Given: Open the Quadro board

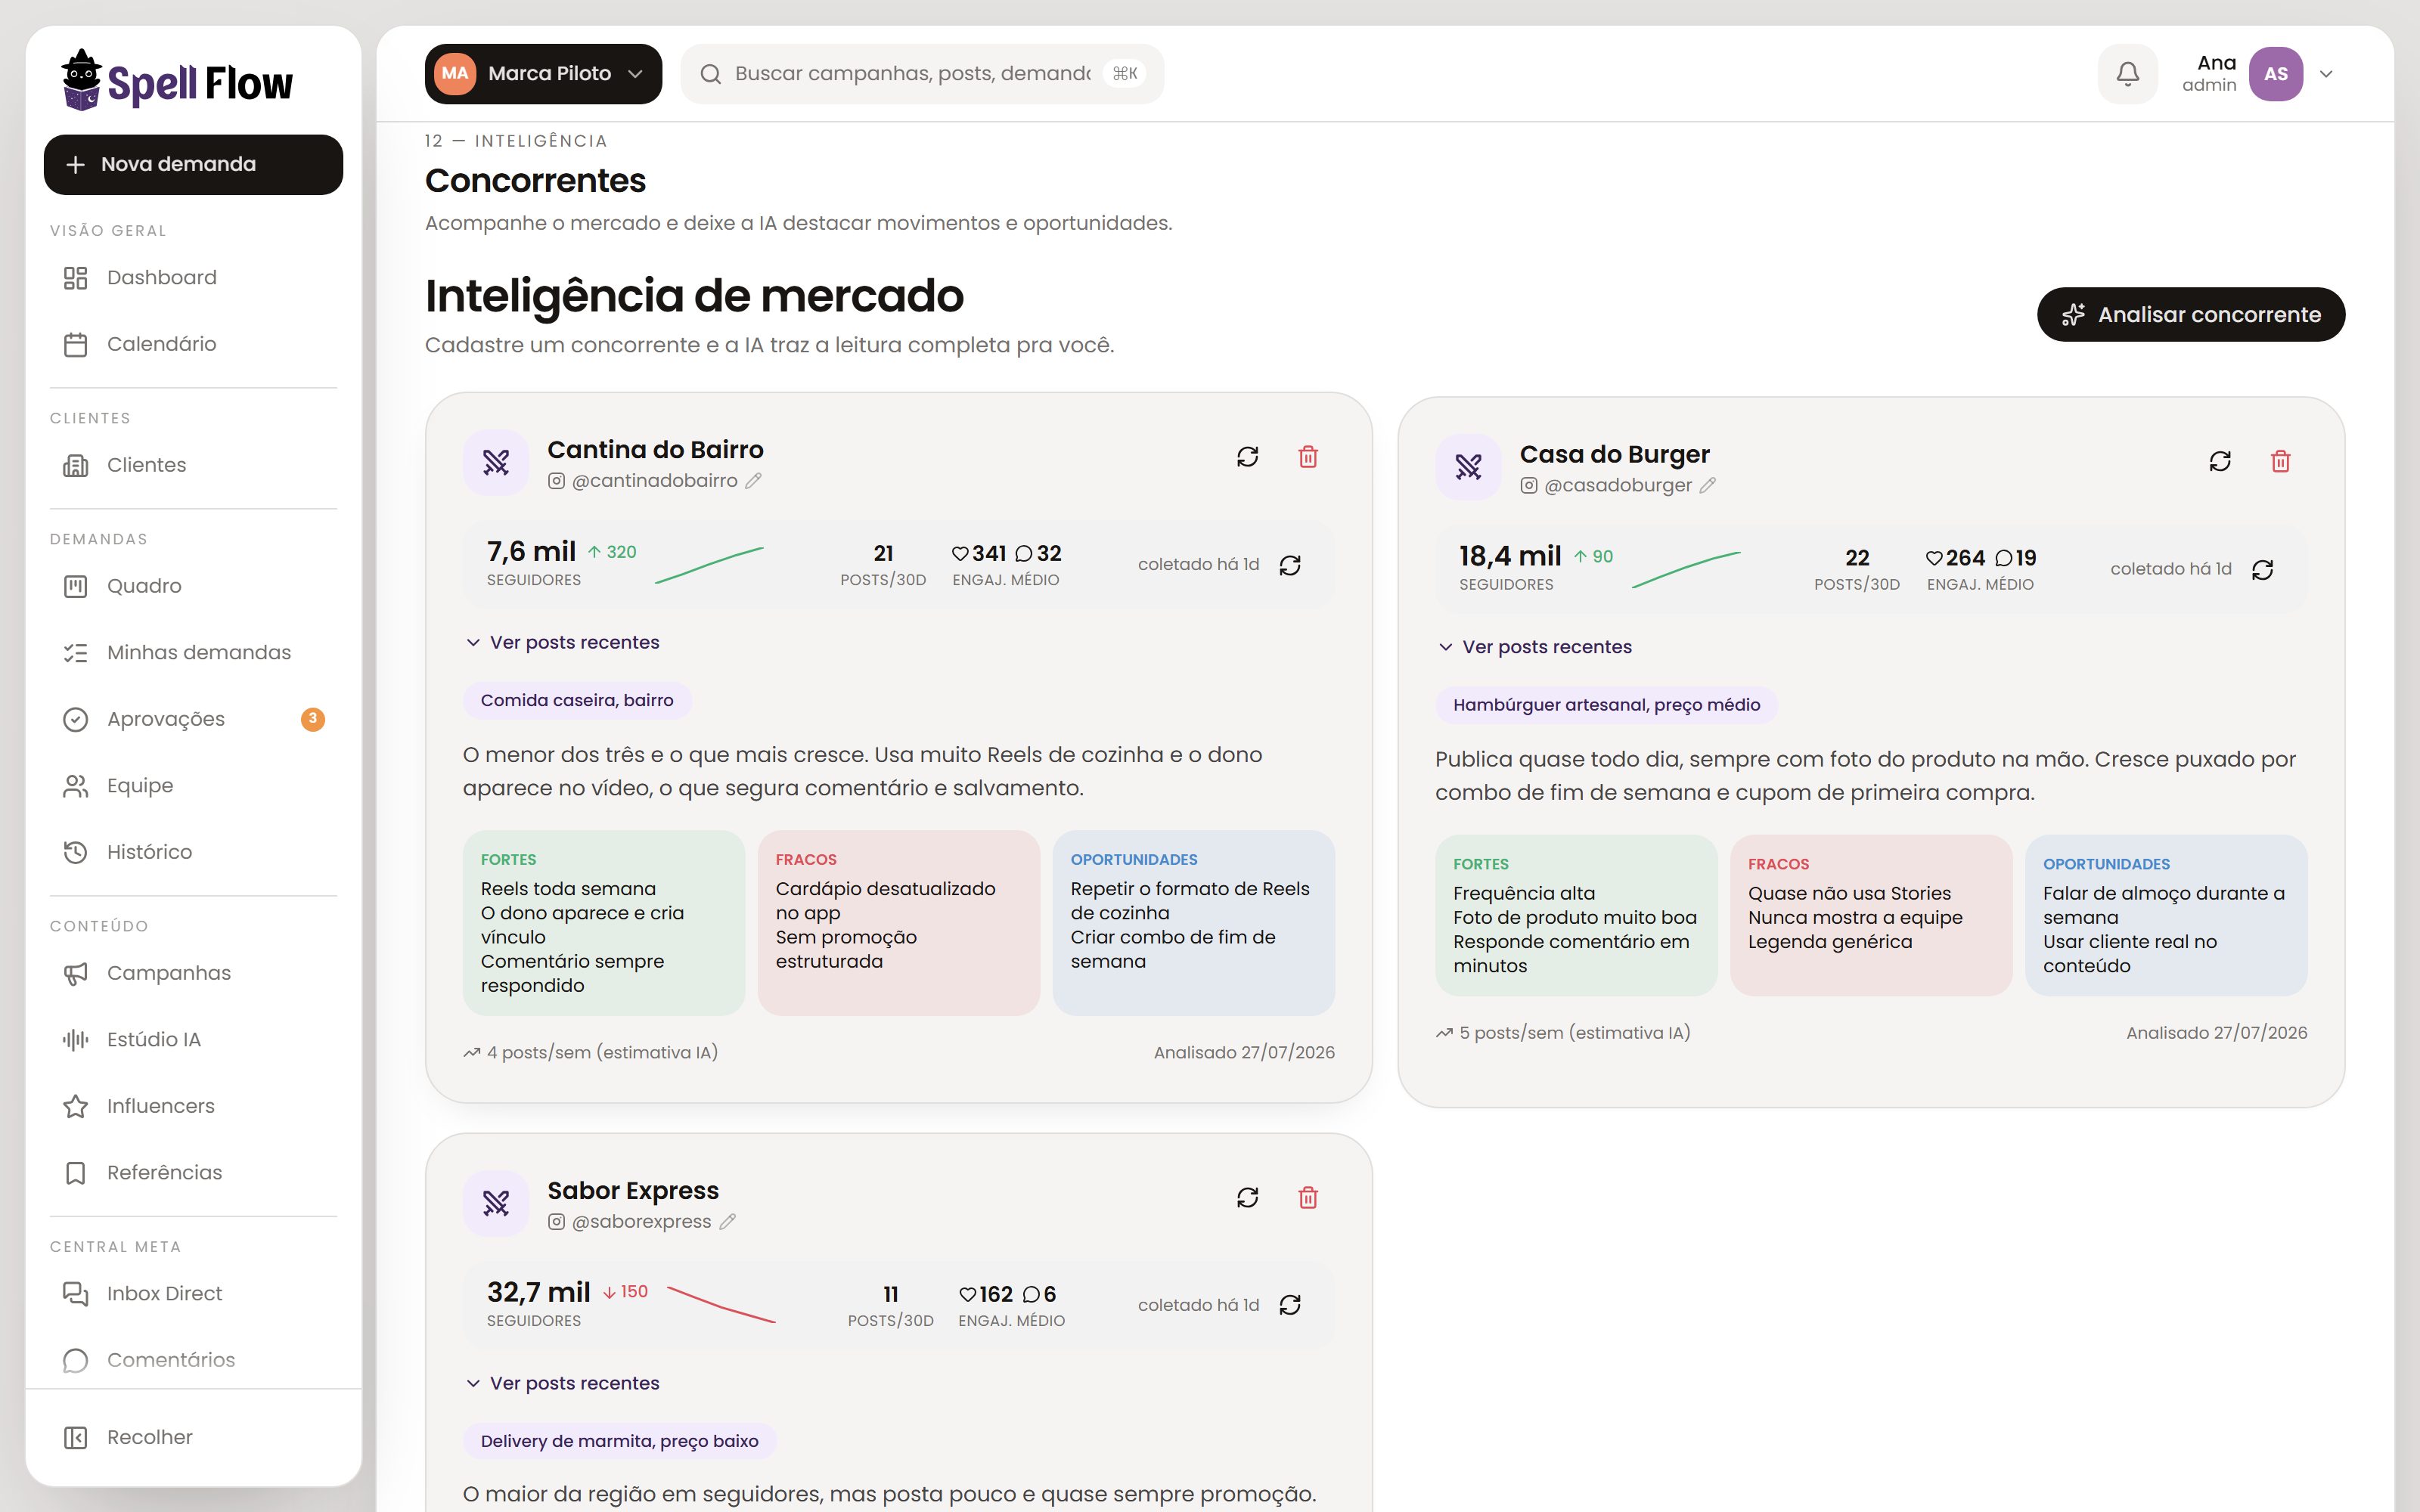Looking at the screenshot, I should coord(193,586).
